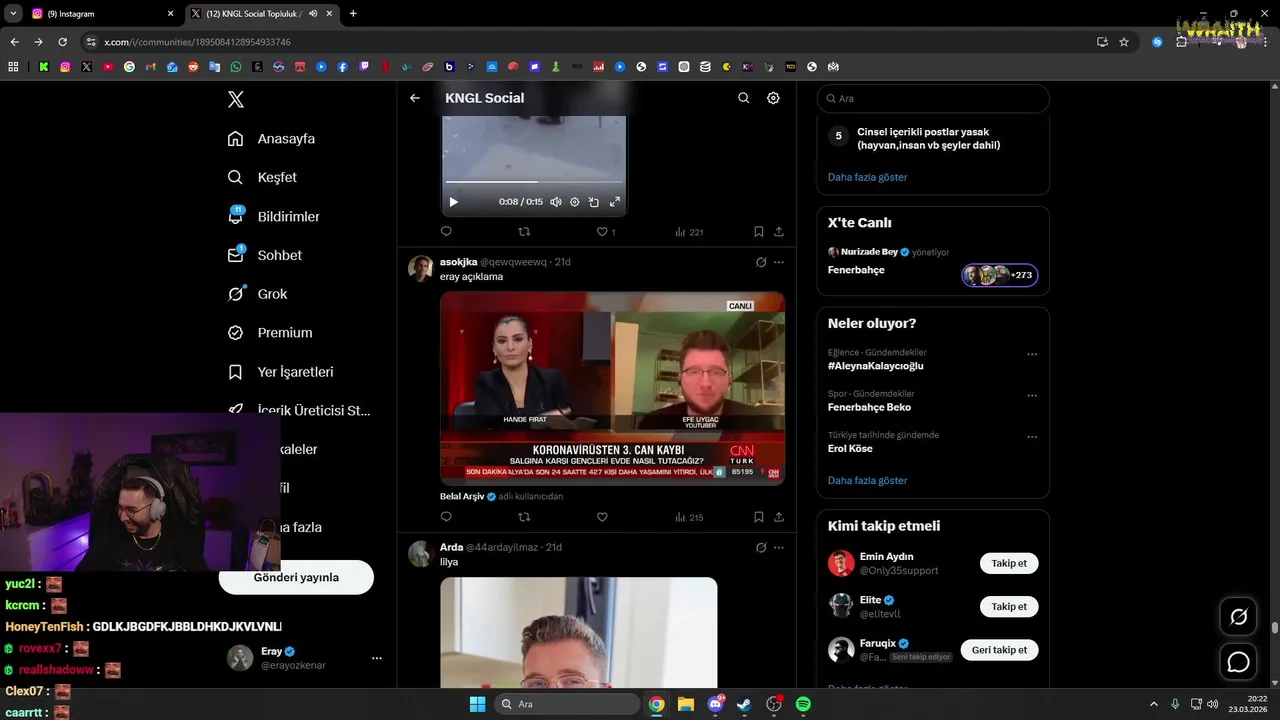
Task: View the 215 analytics on asokjka's post
Action: pos(689,517)
